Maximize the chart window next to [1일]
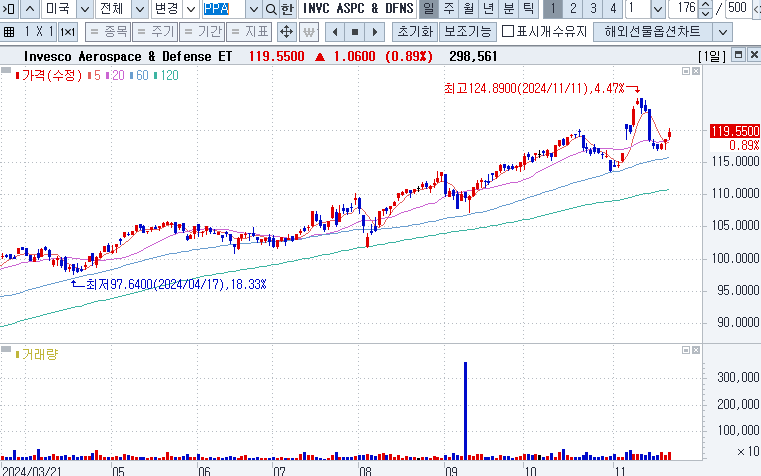The height and width of the screenshot is (476, 761). [x=738, y=55]
